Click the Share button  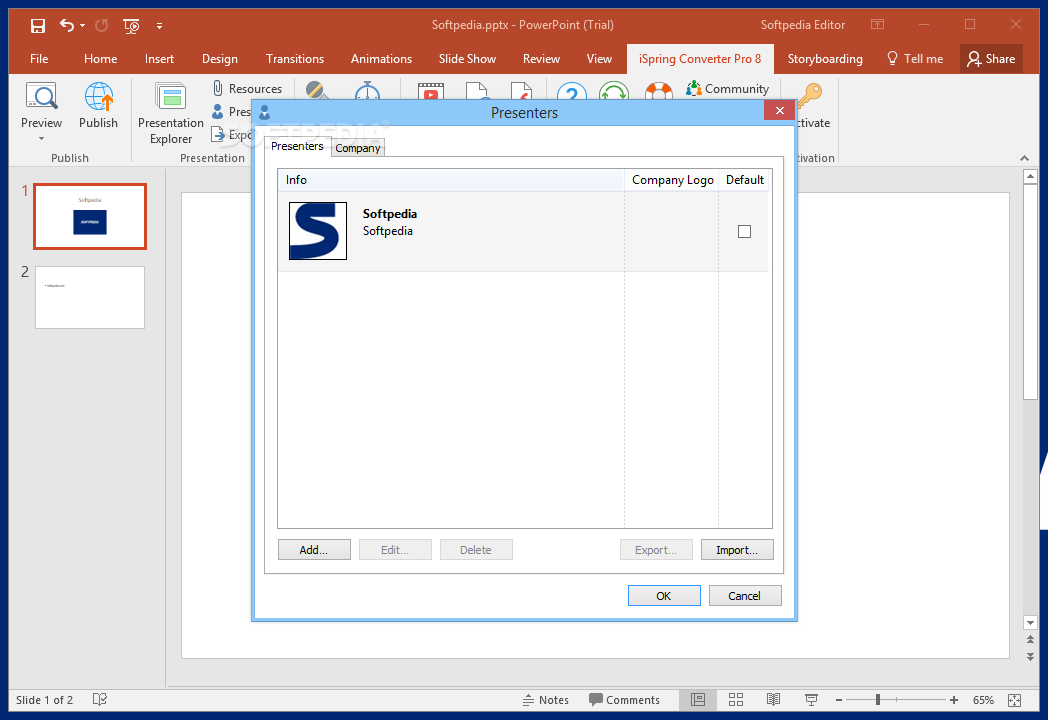[x=991, y=59]
